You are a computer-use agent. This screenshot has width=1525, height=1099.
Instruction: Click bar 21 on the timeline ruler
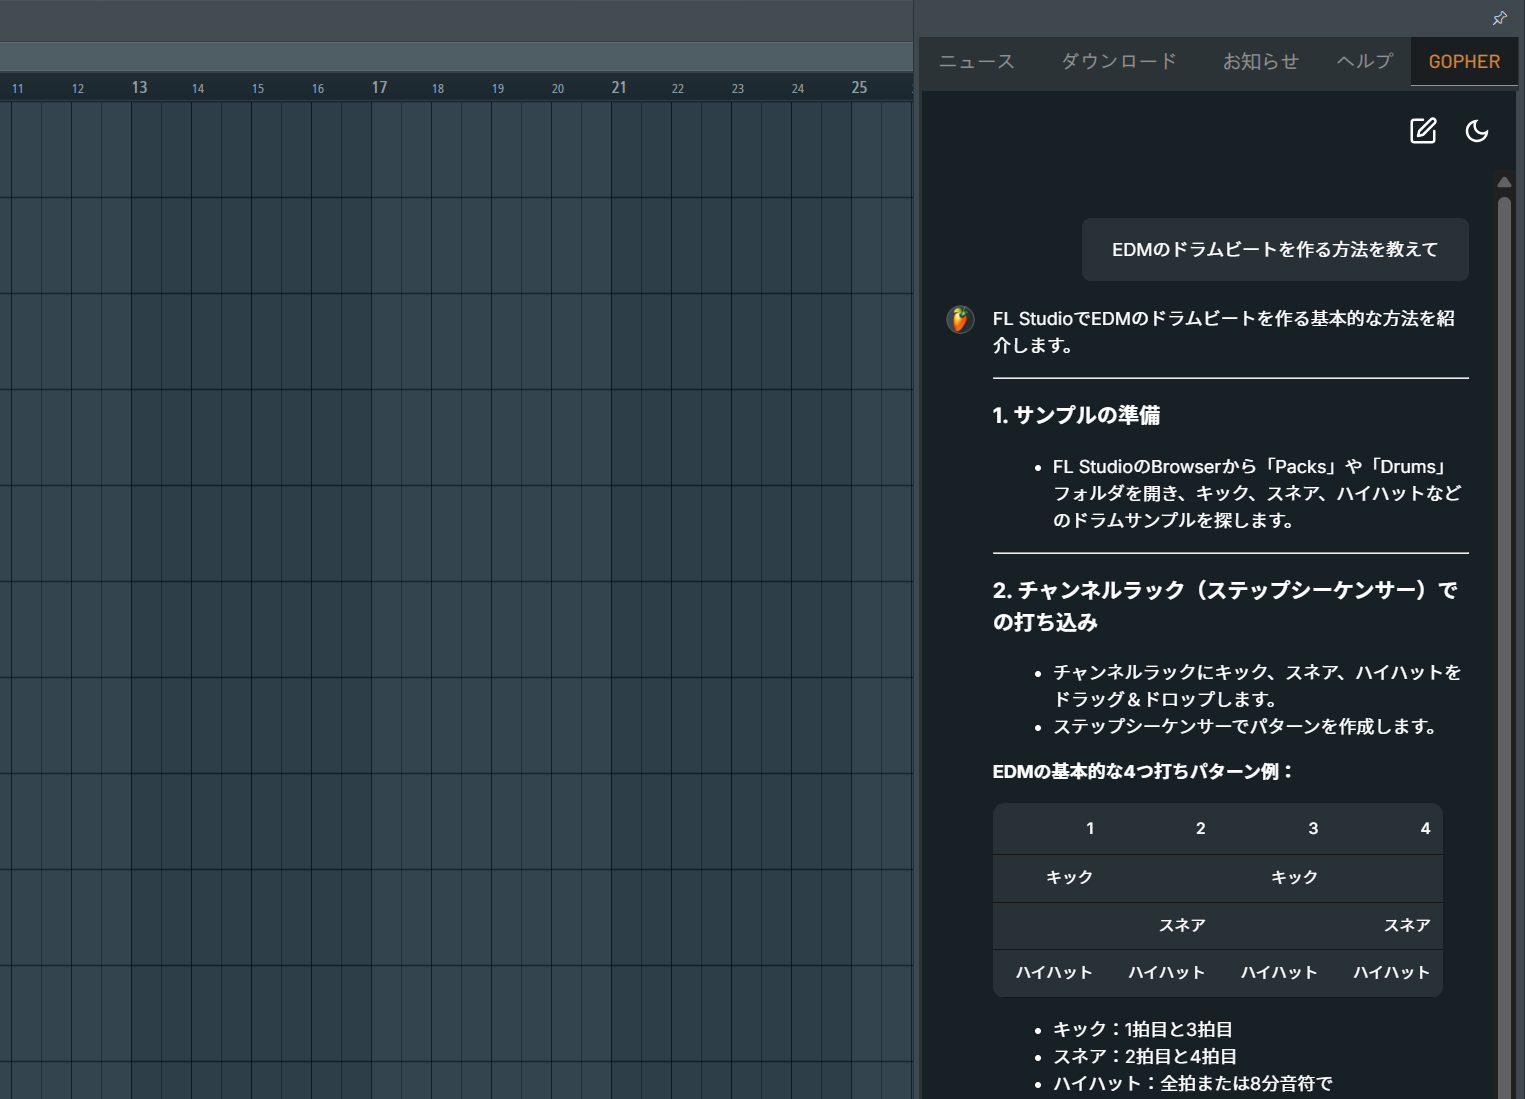click(619, 88)
